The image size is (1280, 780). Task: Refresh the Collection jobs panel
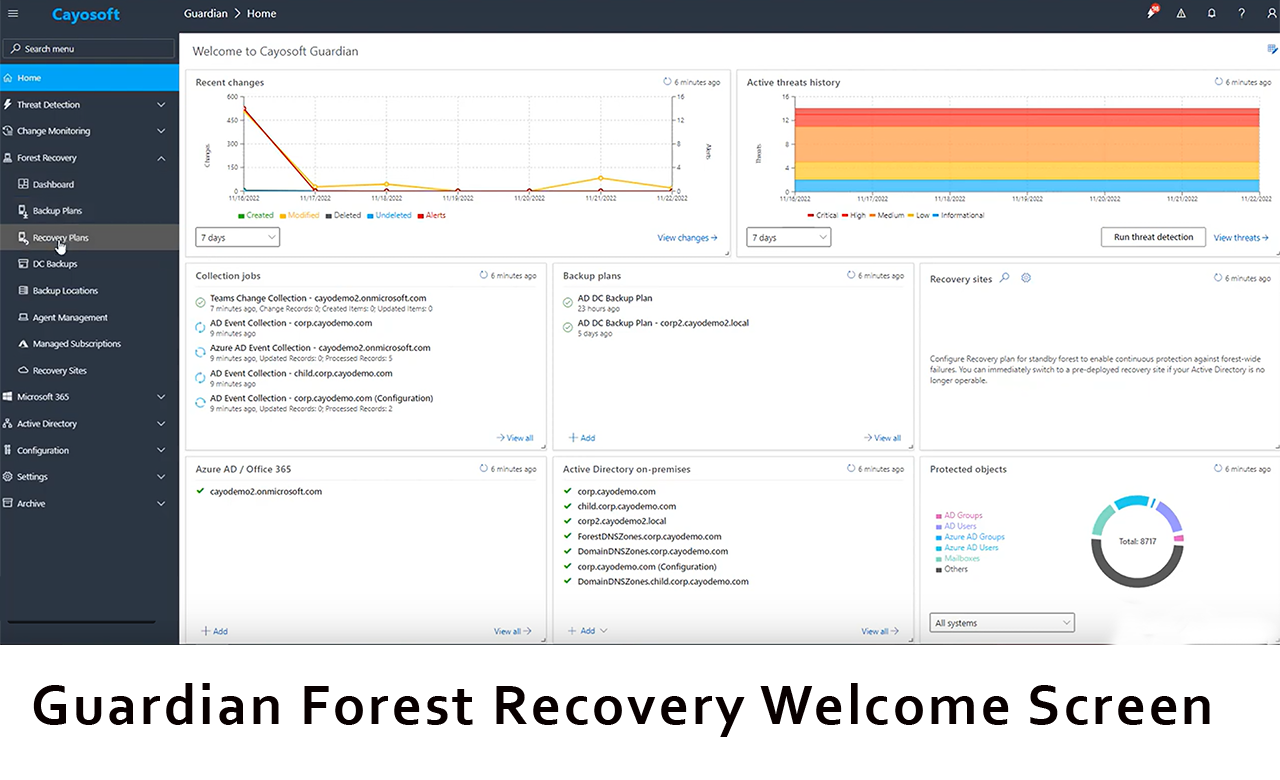(x=484, y=275)
